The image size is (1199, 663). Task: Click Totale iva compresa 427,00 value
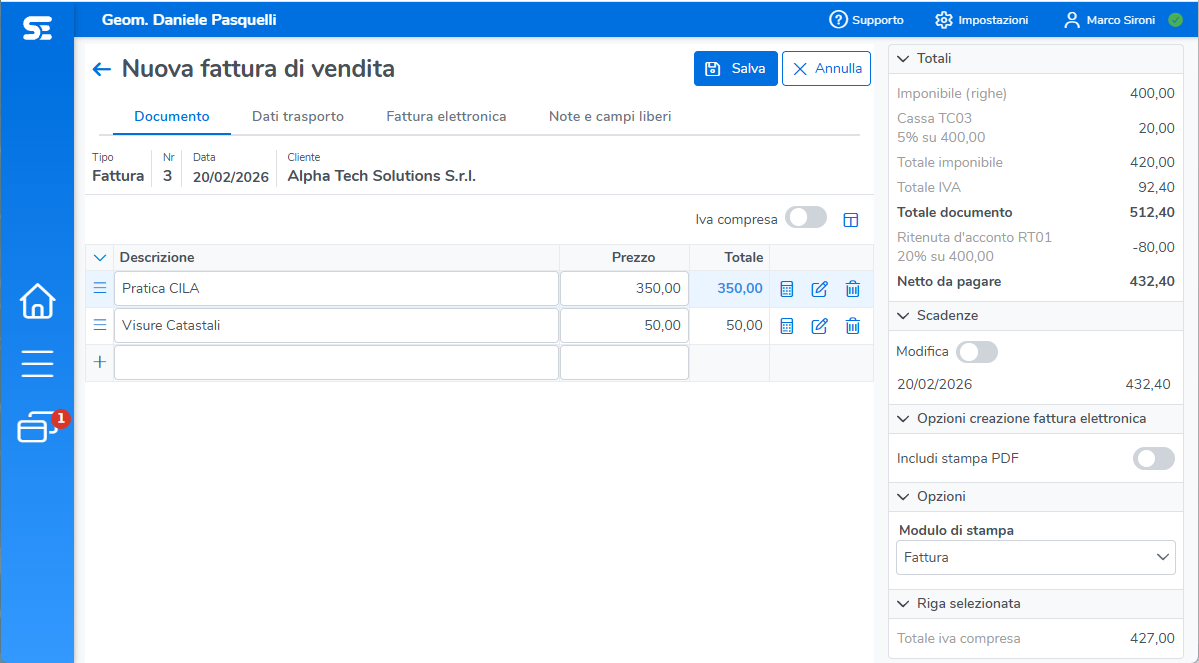[1152, 639]
